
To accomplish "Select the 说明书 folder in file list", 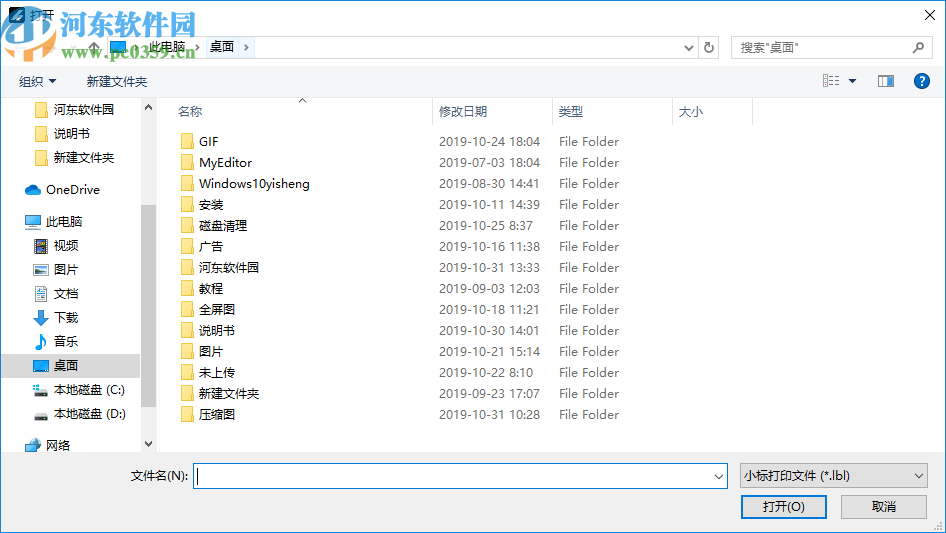I will [217, 331].
